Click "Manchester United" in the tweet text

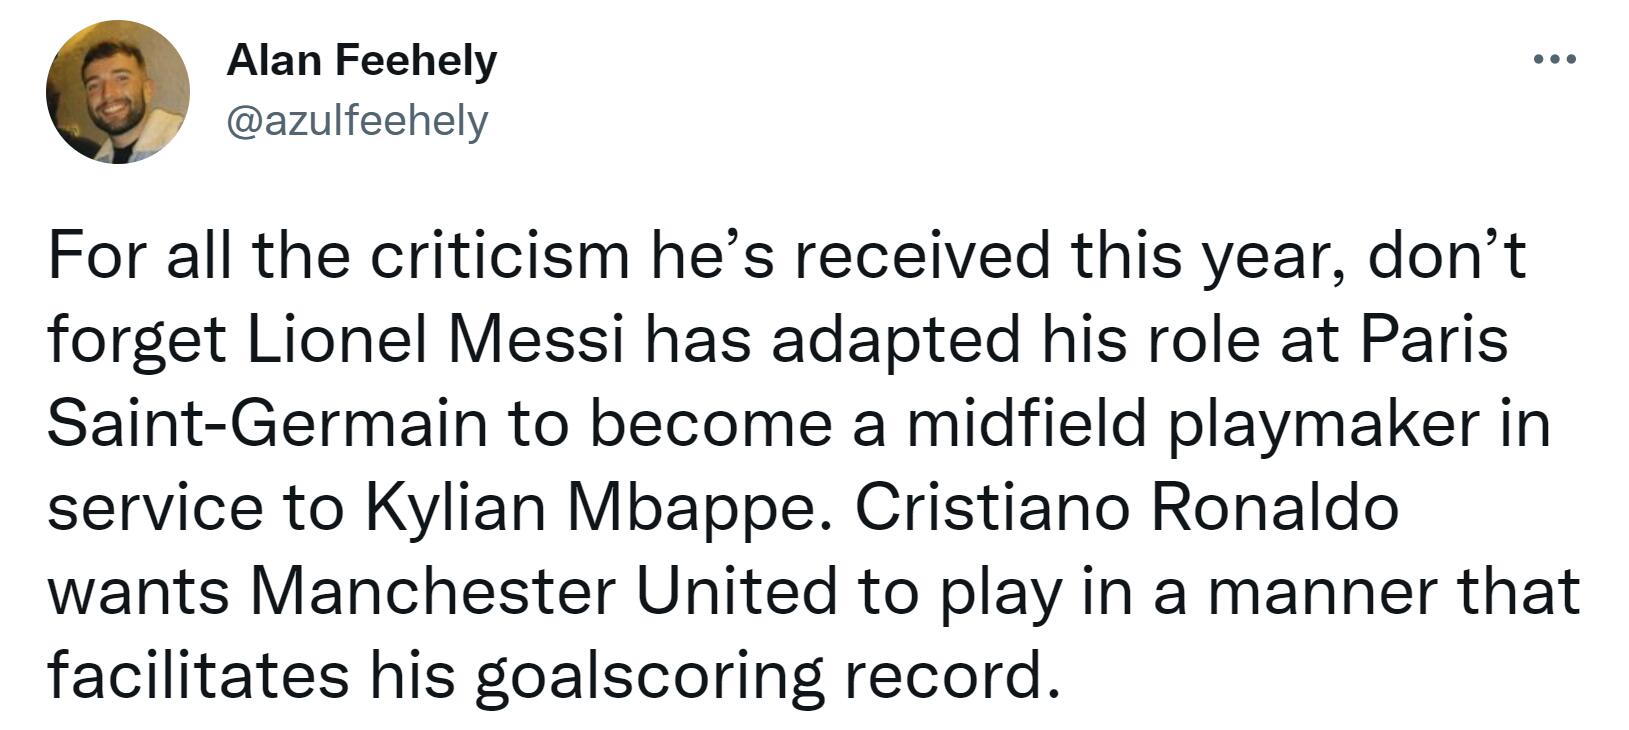(x=542, y=591)
